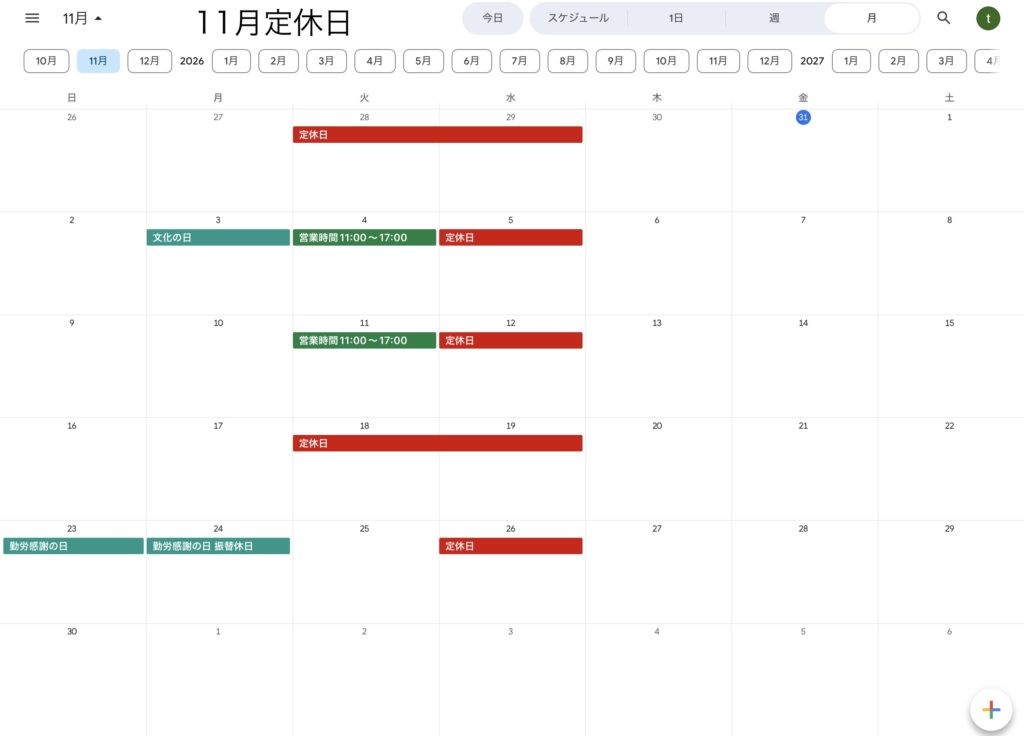Click the create event plus button
Image resolution: width=1024 pixels, height=736 pixels.
[990, 710]
